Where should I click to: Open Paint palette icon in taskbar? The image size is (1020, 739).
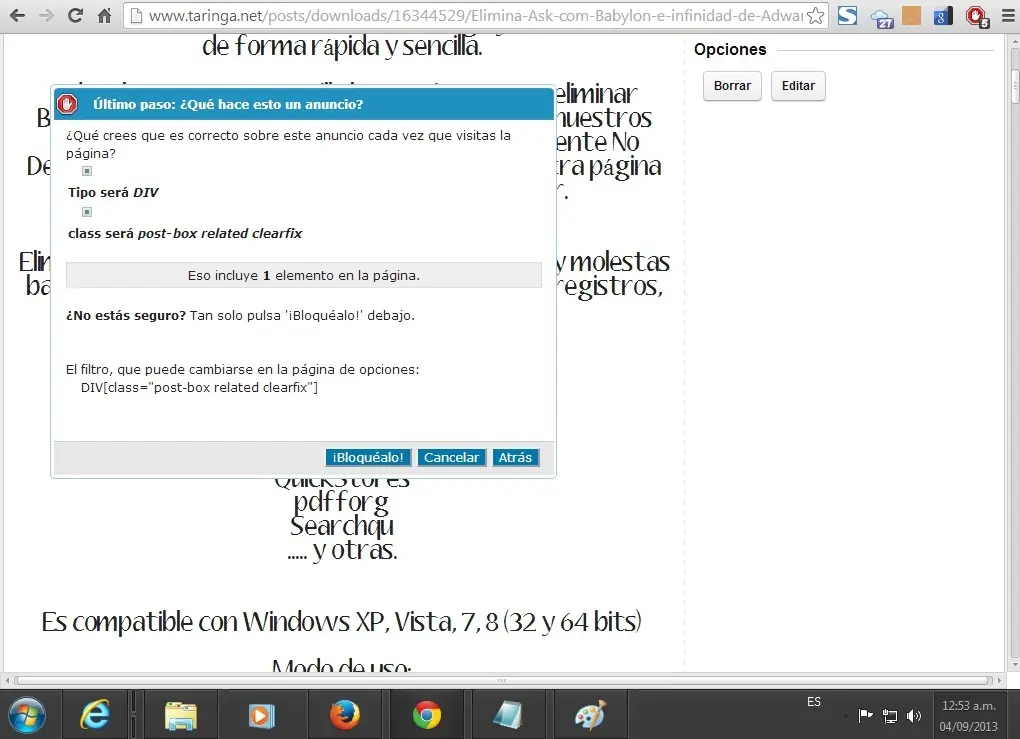pos(590,716)
